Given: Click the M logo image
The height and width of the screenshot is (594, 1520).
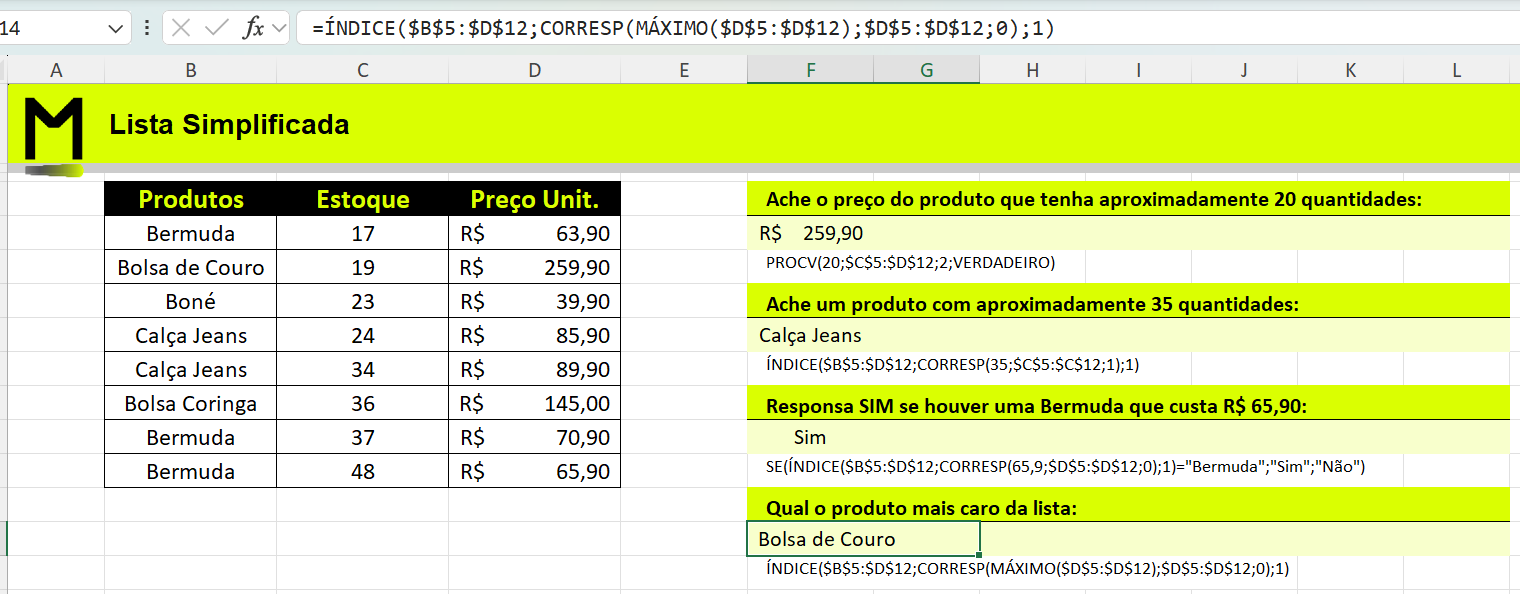Looking at the screenshot, I should pyautogui.click(x=53, y=131).
